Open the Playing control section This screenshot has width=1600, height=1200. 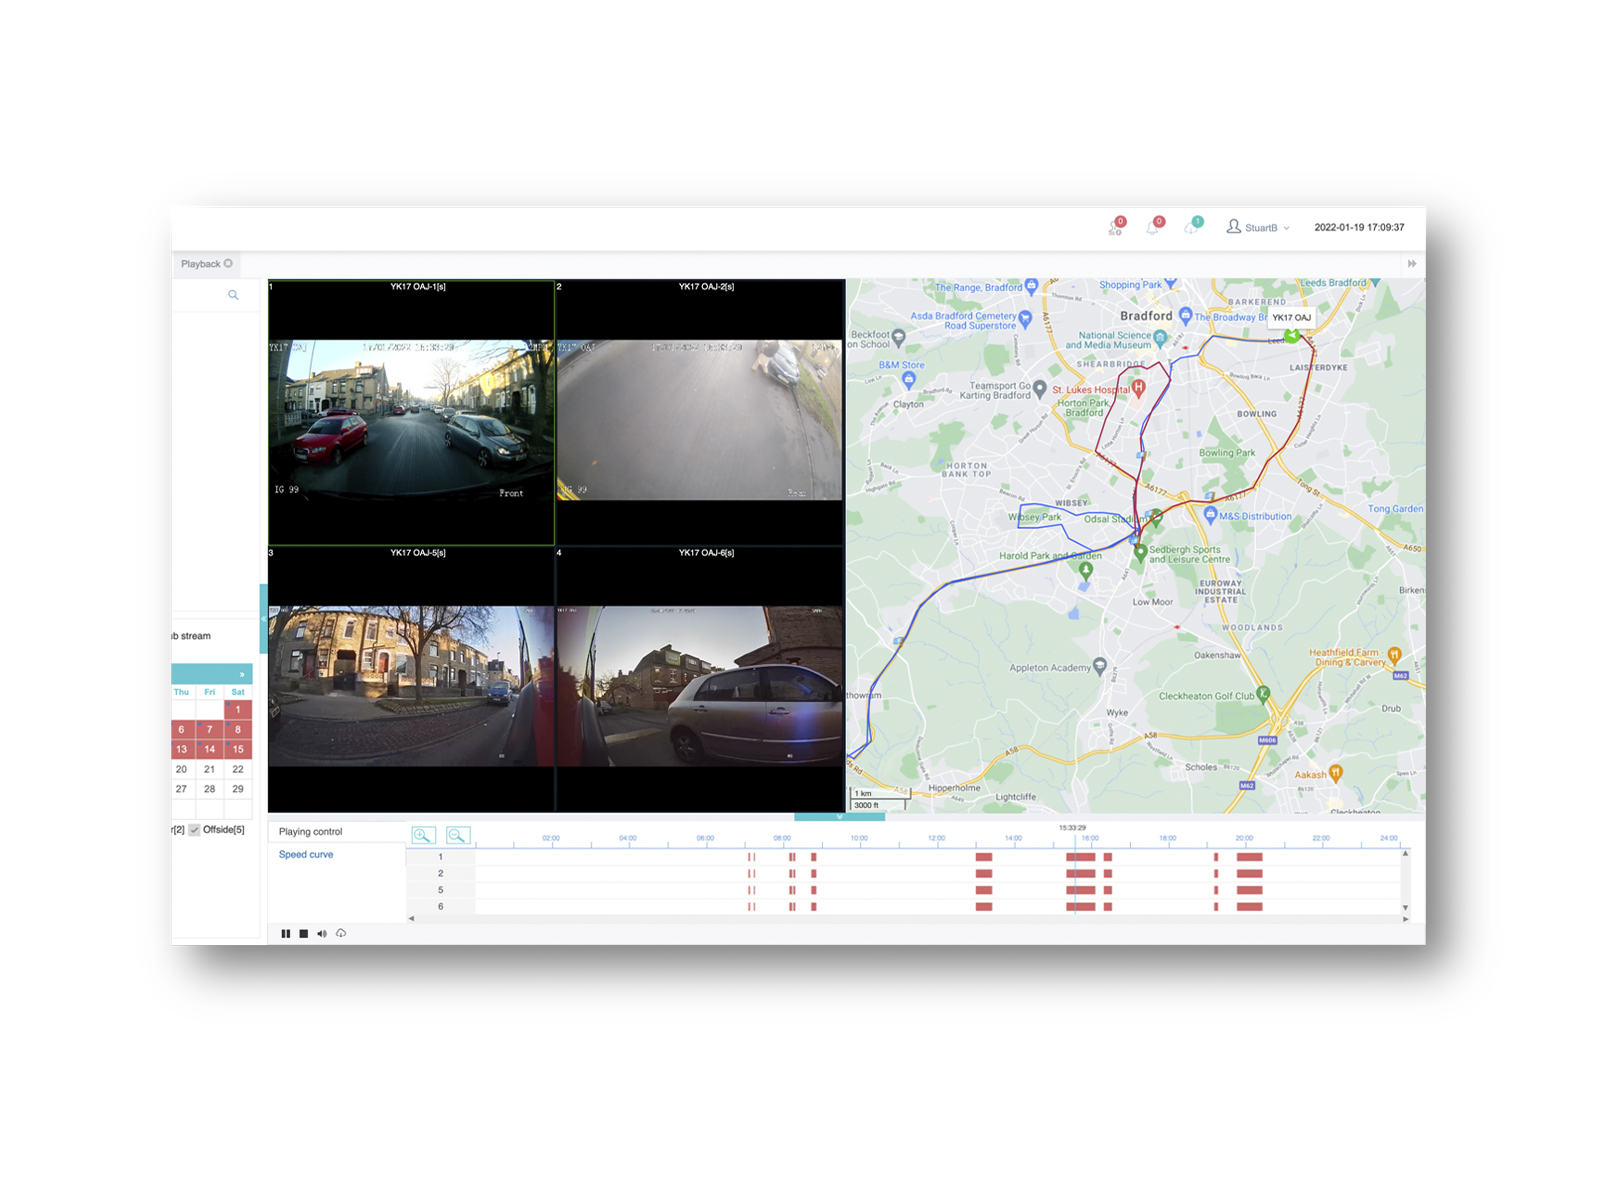coord(310,831)
